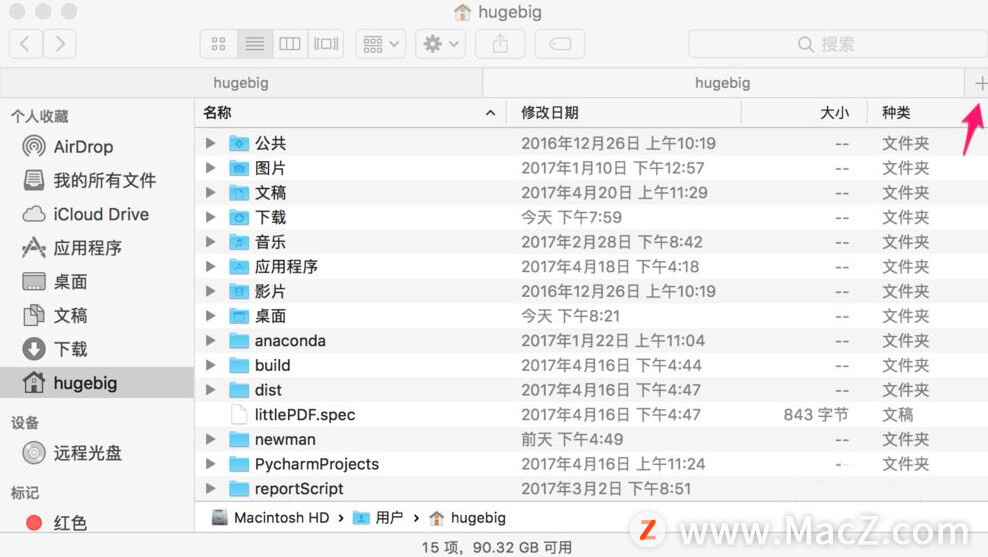Expand the 影片 folder
Viewport: 988px width, 557px height.
pyautogui.click(x=210, y=291)
